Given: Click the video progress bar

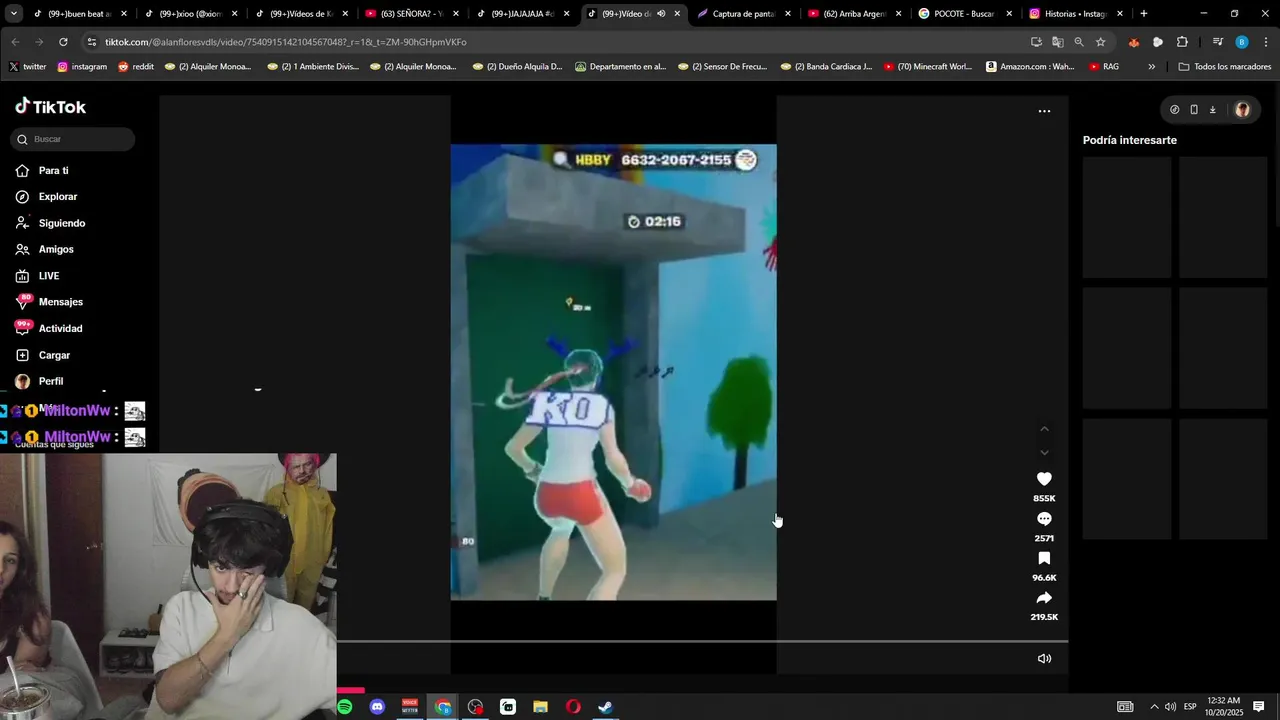Looking at the screenshot, I should click(x=702, y=641).
